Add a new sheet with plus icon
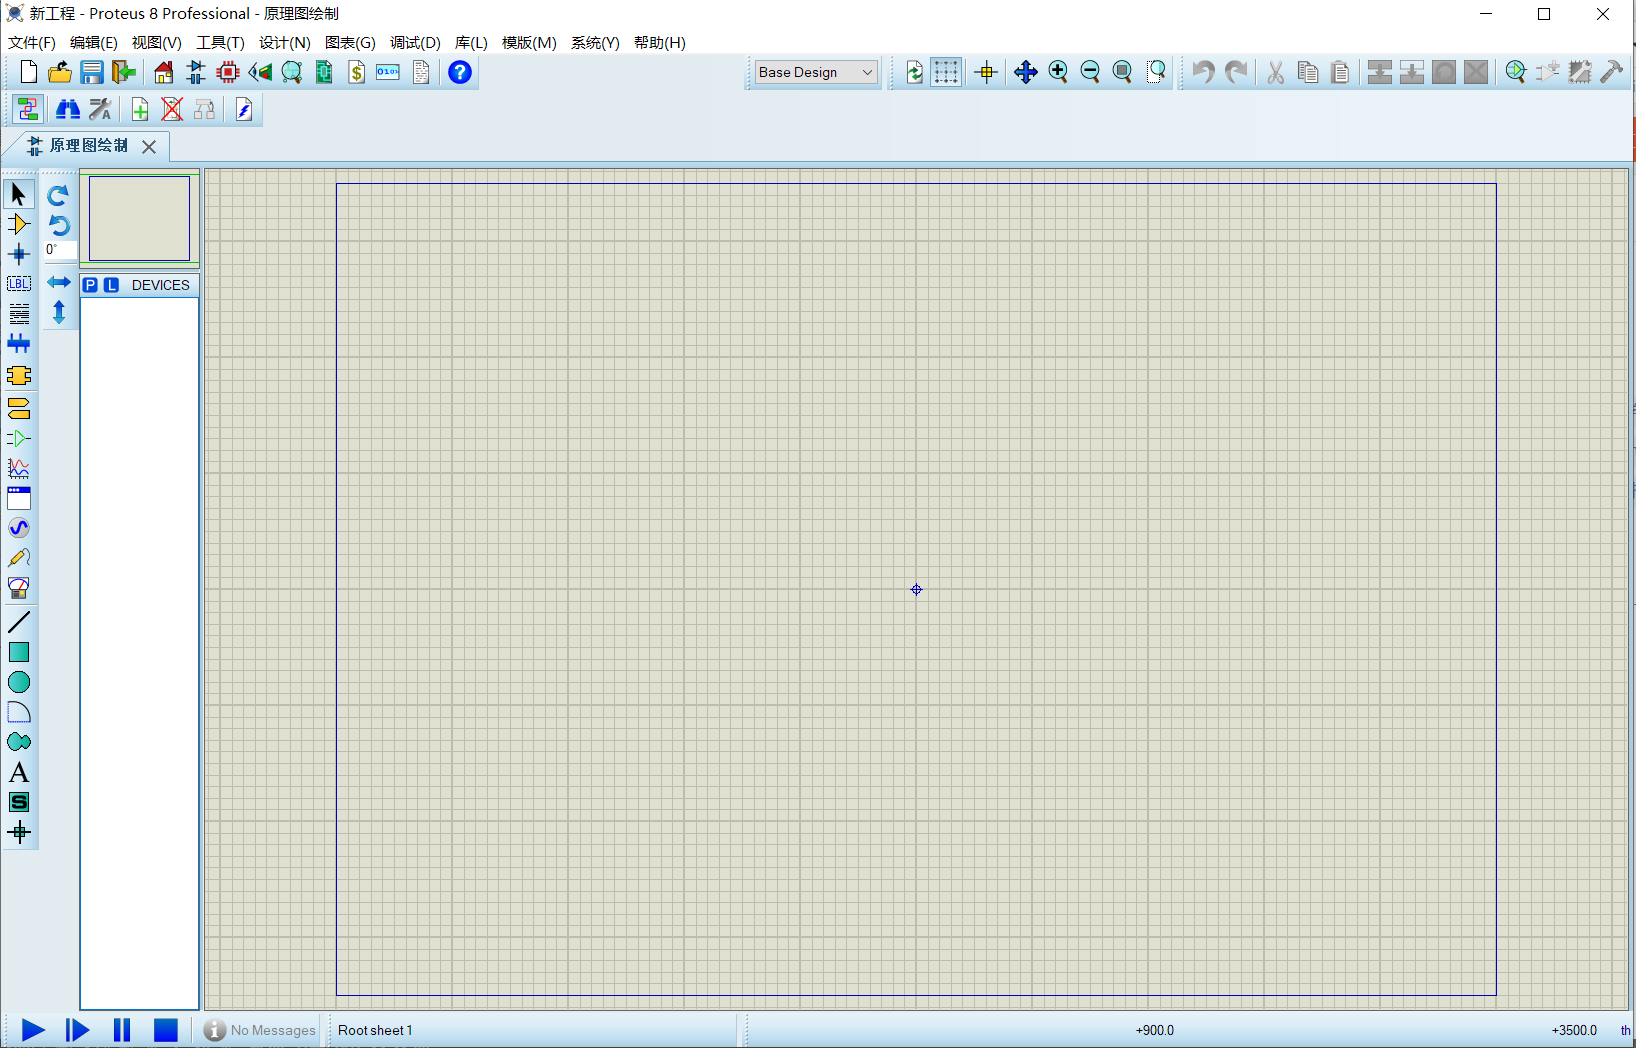1636x1048 pixels. (140, 109)
